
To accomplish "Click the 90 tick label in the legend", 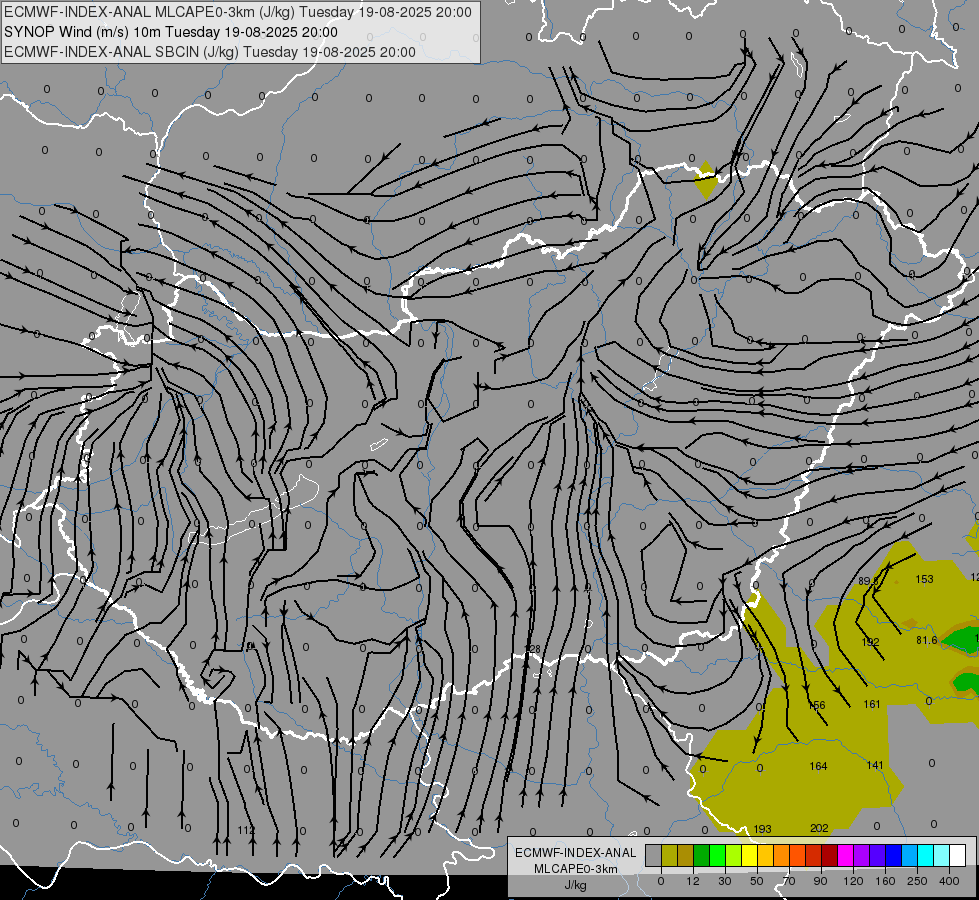I will (x=820, y=881).
